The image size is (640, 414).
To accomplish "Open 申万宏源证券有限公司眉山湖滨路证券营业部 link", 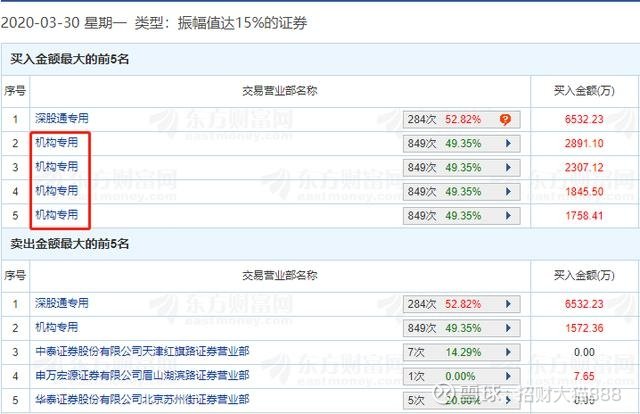I will click(142, 376).
